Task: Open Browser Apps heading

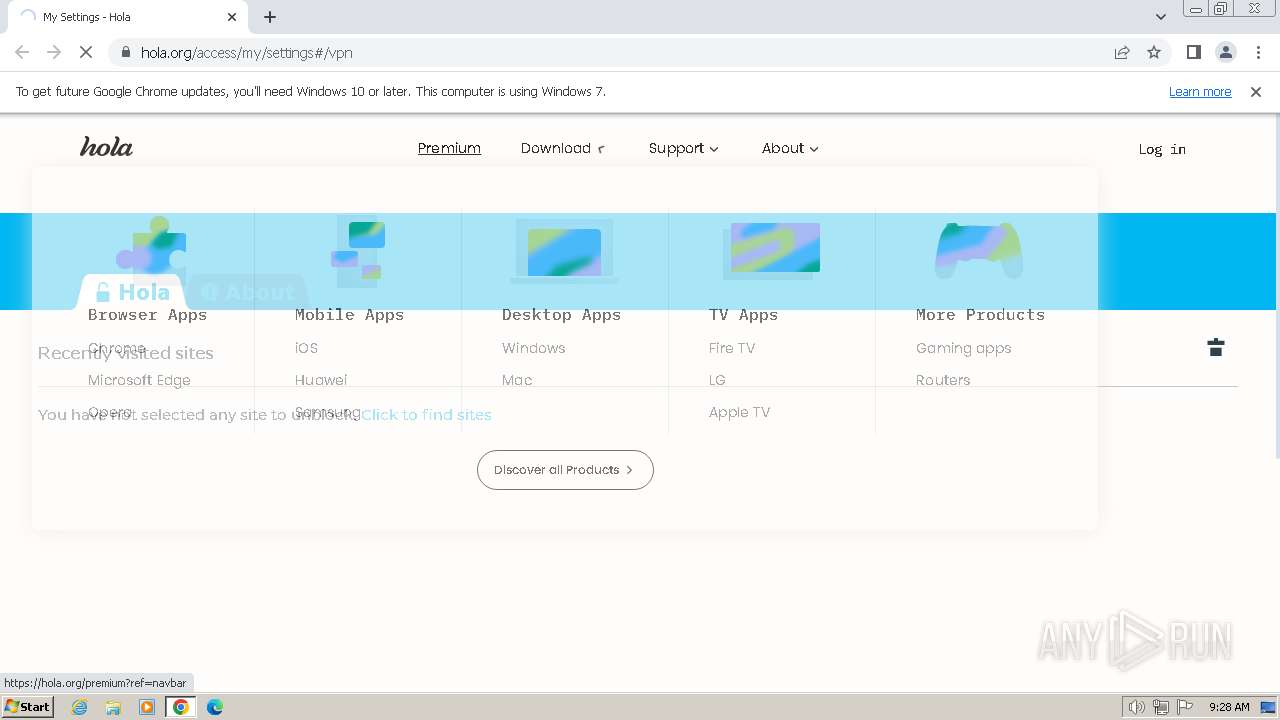Action: [147, 315]
